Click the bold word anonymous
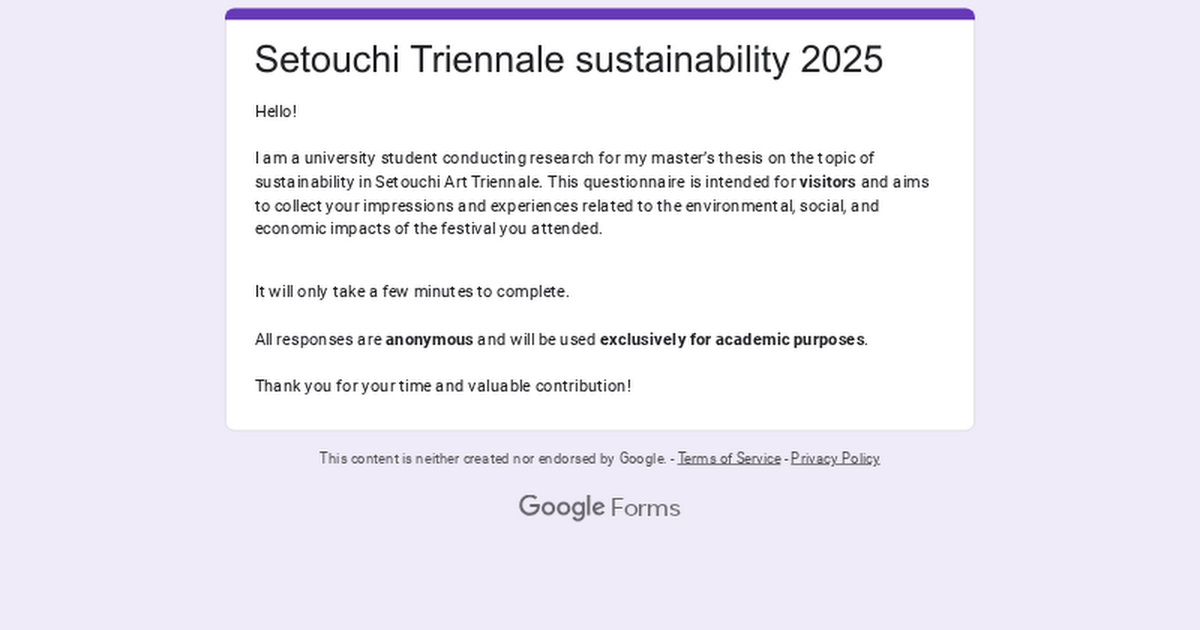 (429, 339)
